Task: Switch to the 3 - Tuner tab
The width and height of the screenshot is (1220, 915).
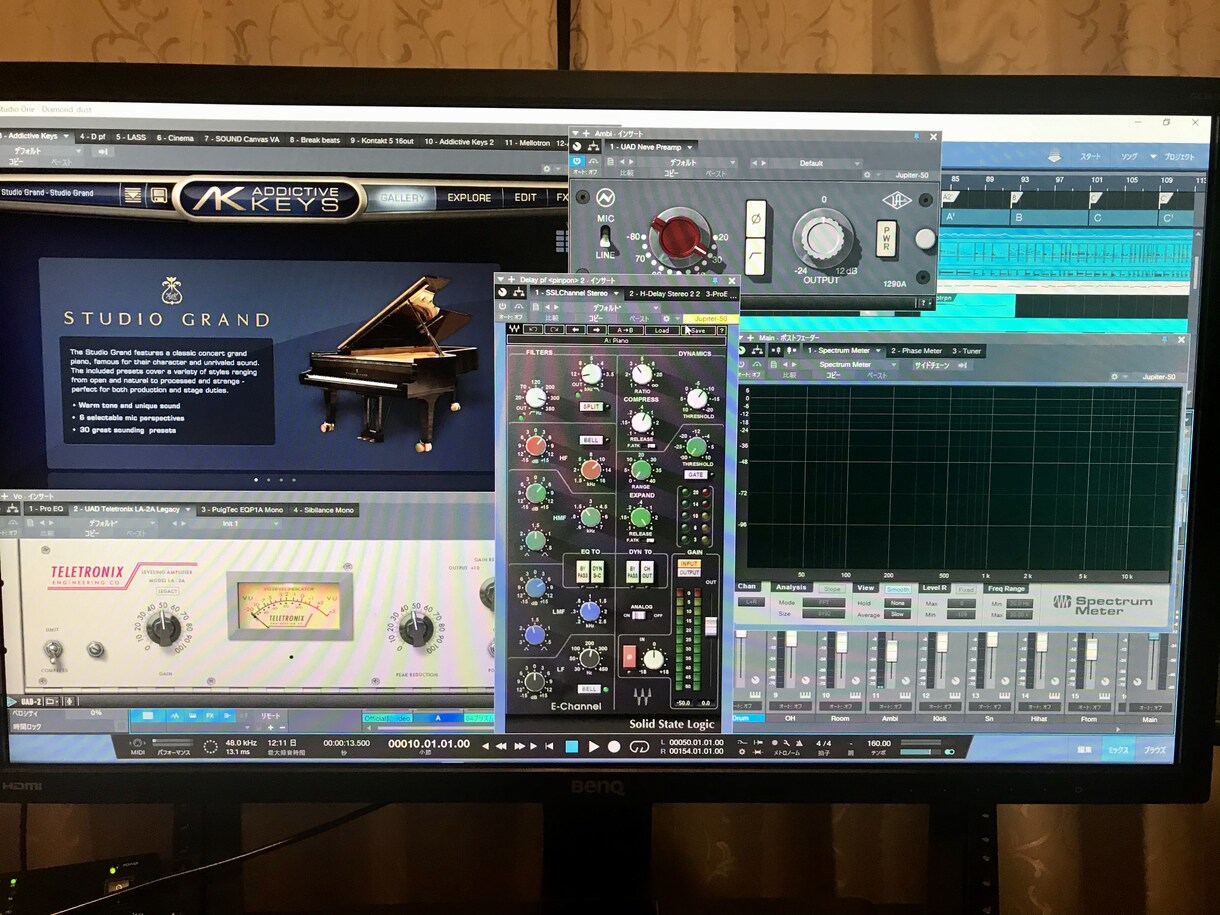Action: point(967,351)
